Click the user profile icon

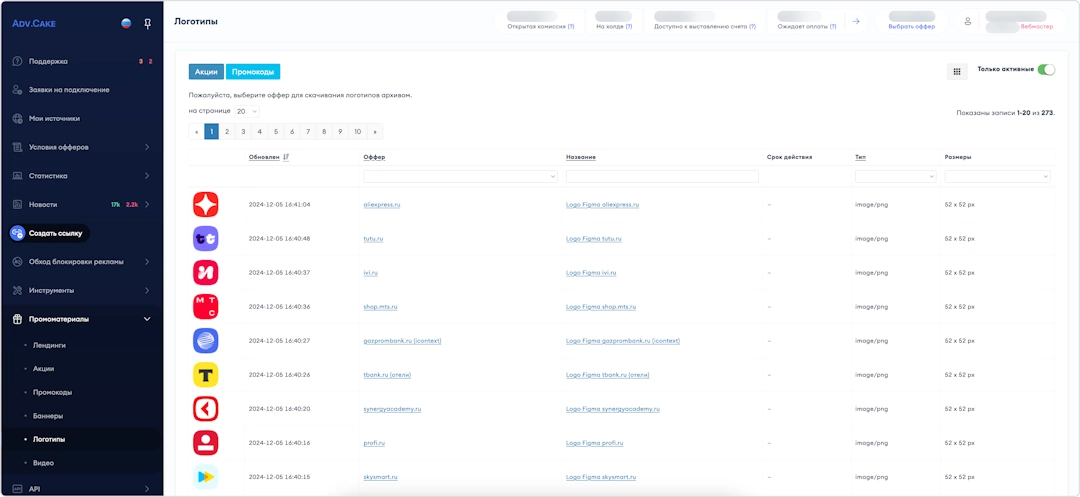[x=967, y=21]
